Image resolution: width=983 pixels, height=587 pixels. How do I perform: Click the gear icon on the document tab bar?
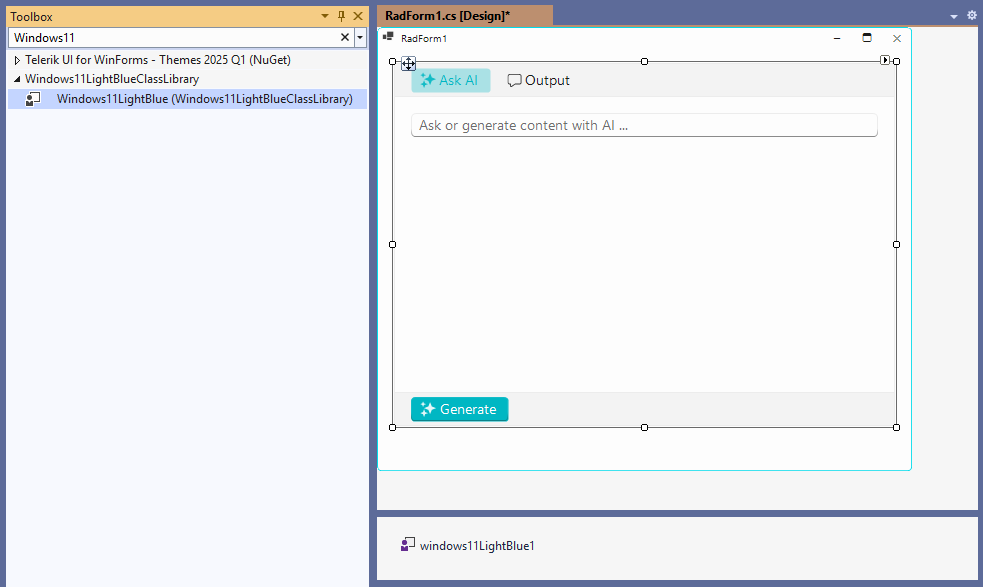point(971,15)
